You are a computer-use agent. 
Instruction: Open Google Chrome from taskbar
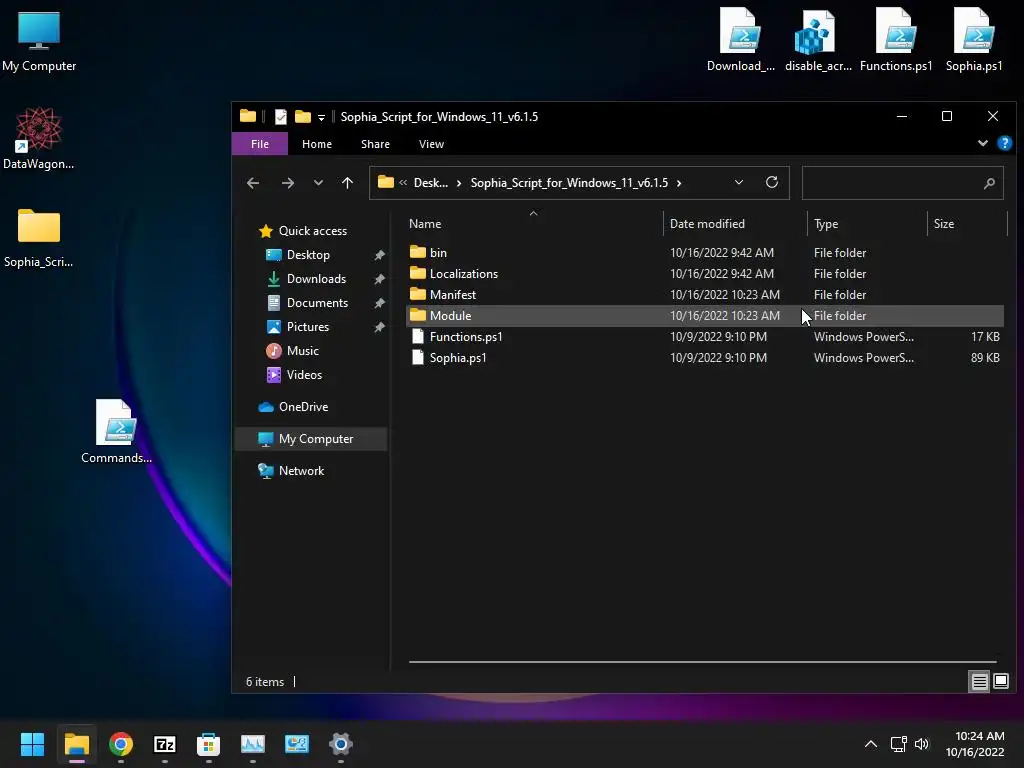[x=121, y=744]
